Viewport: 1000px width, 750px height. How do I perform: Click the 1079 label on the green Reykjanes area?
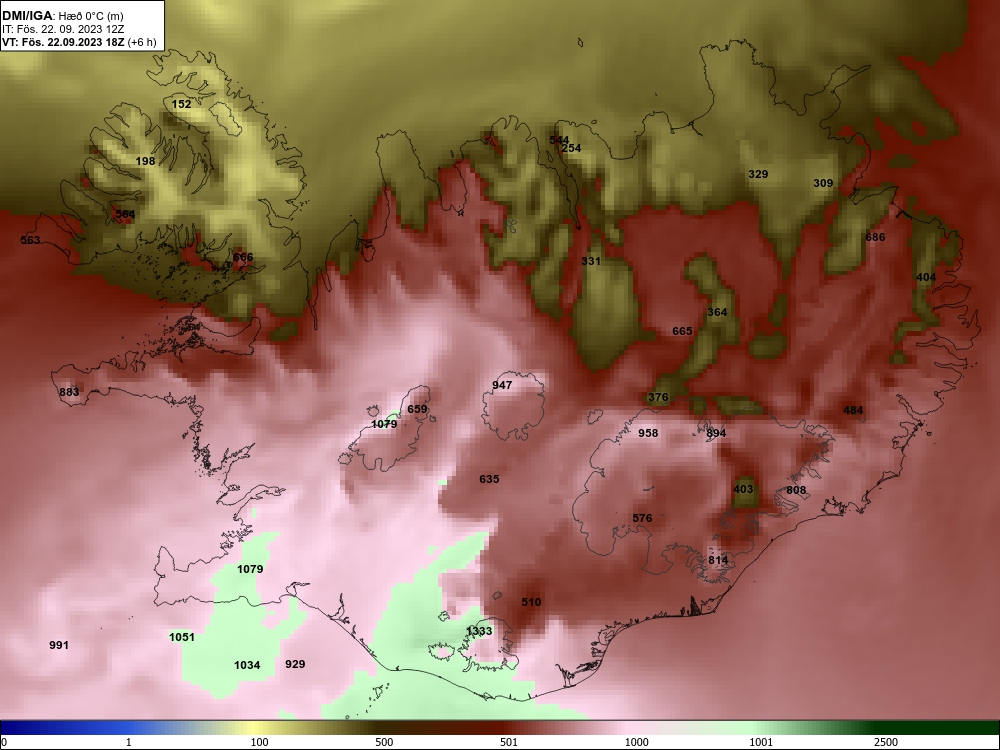(x=250, y=569)
